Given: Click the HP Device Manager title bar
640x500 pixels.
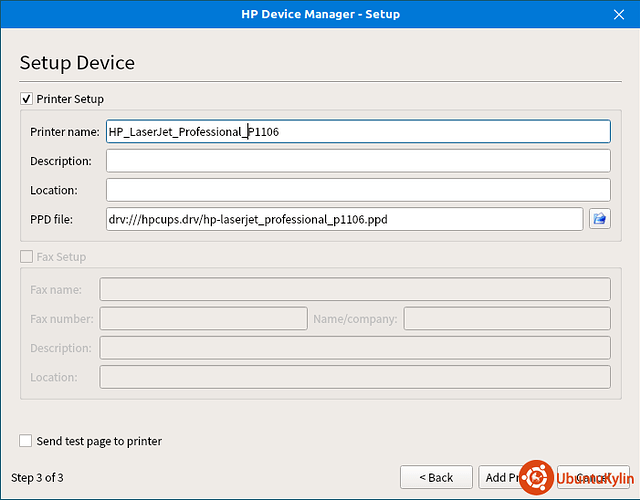Looking at the screenshot, I should (320, 14).
